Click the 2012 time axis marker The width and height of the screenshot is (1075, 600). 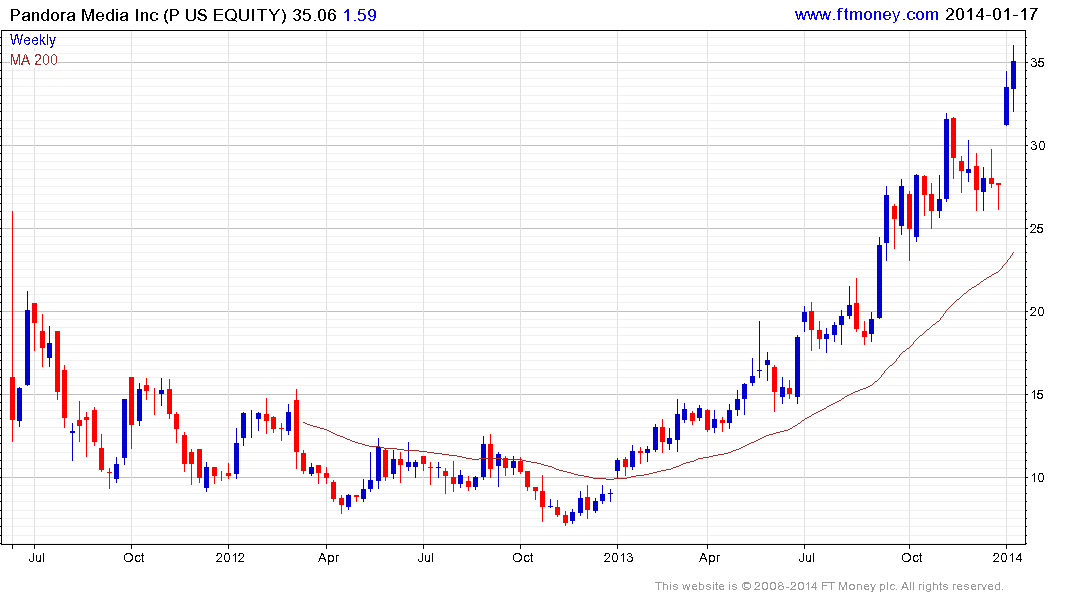click(x=229, y=557)
